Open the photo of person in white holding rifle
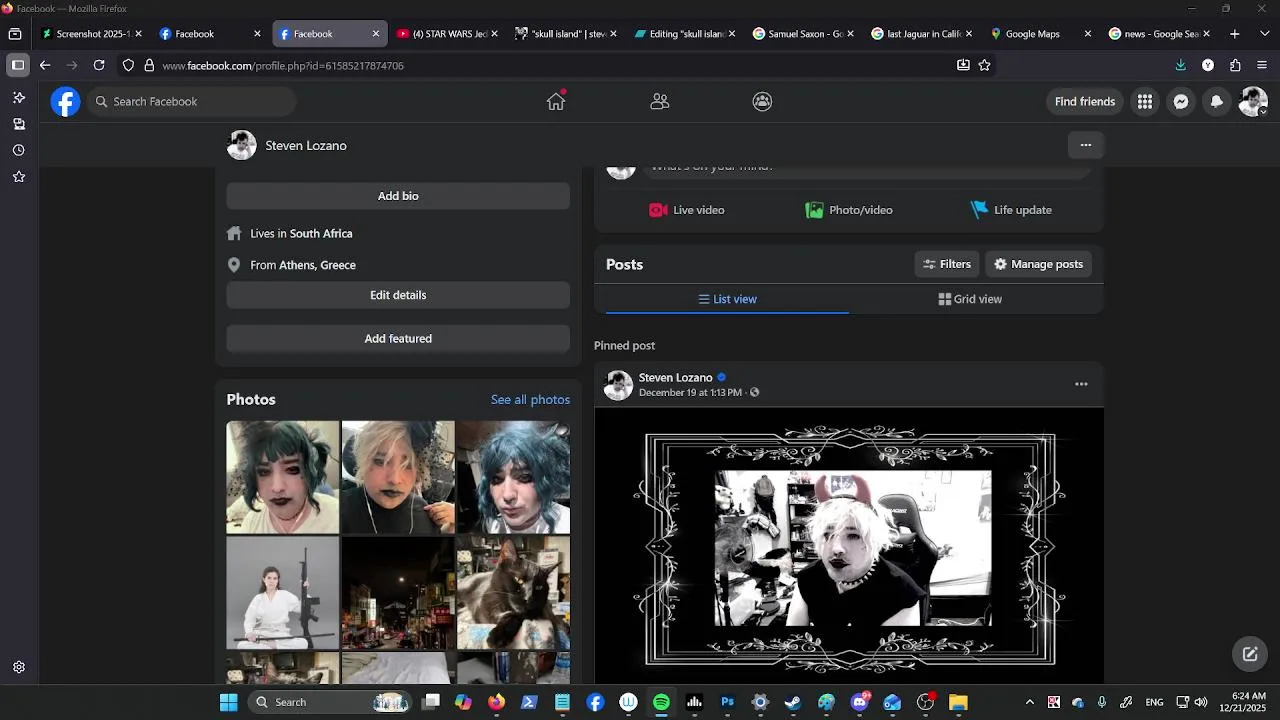This screenshot has width=1280, height=720. click(283, 593)
